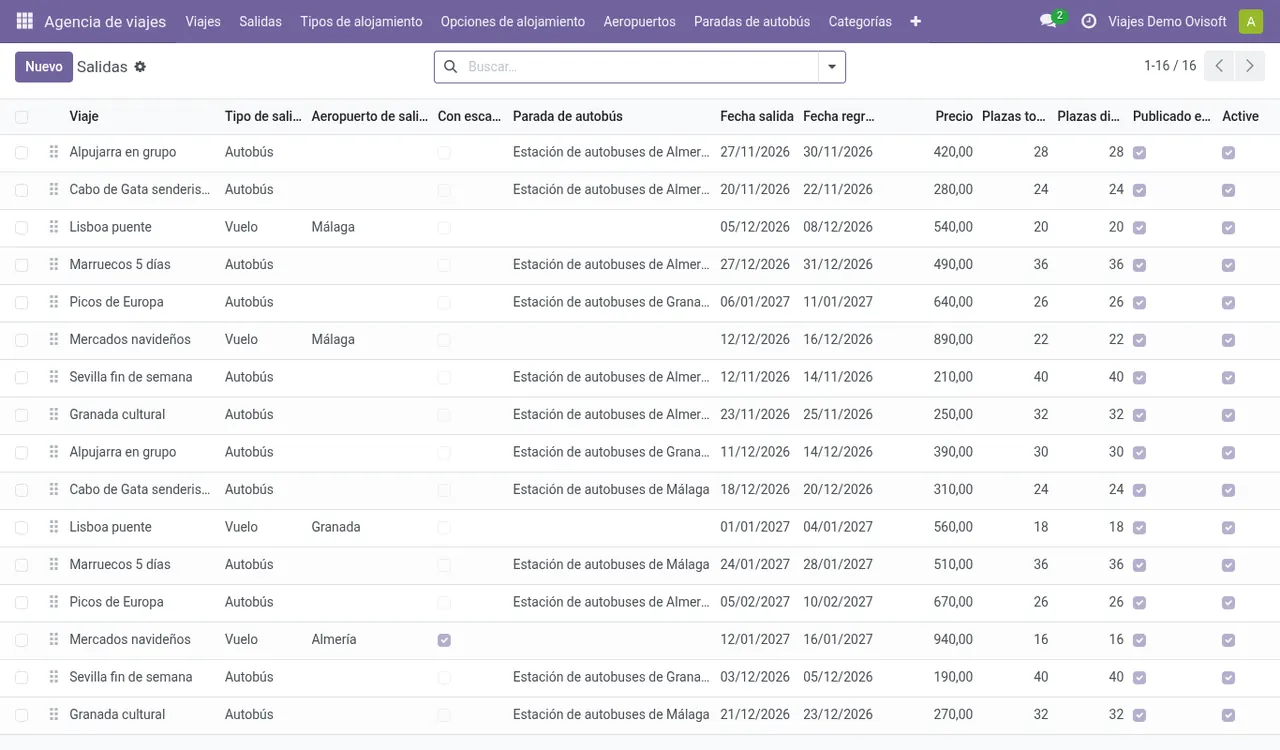The image size is (1280, 750).
Task: Open Paradas de autobús menu
Action: tap(752, 21)
